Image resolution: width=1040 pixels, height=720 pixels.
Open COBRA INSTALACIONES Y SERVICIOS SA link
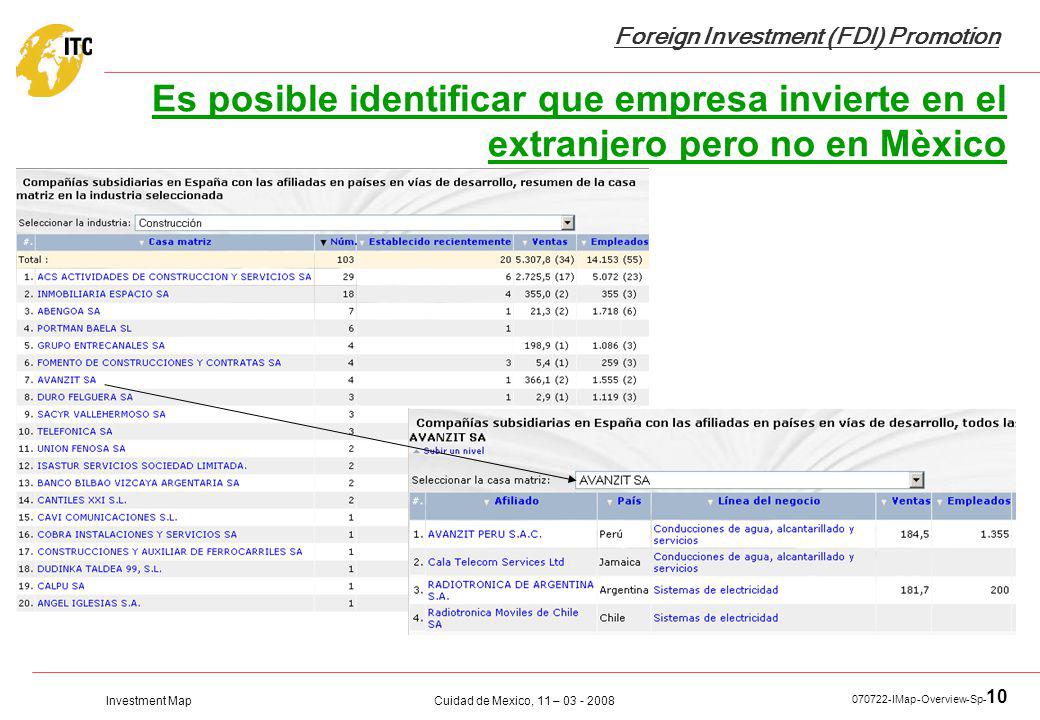click(x=137, y=536)
